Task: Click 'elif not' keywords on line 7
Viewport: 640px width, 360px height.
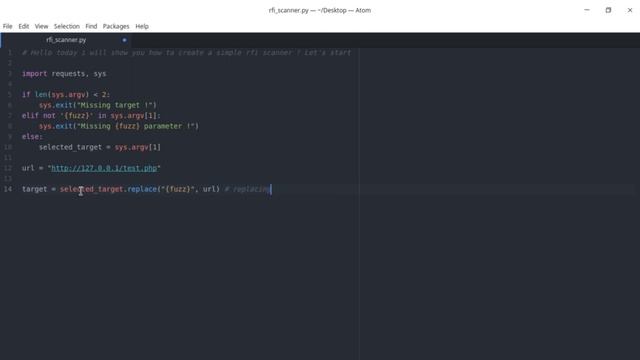Action: [x=39, y=116]
